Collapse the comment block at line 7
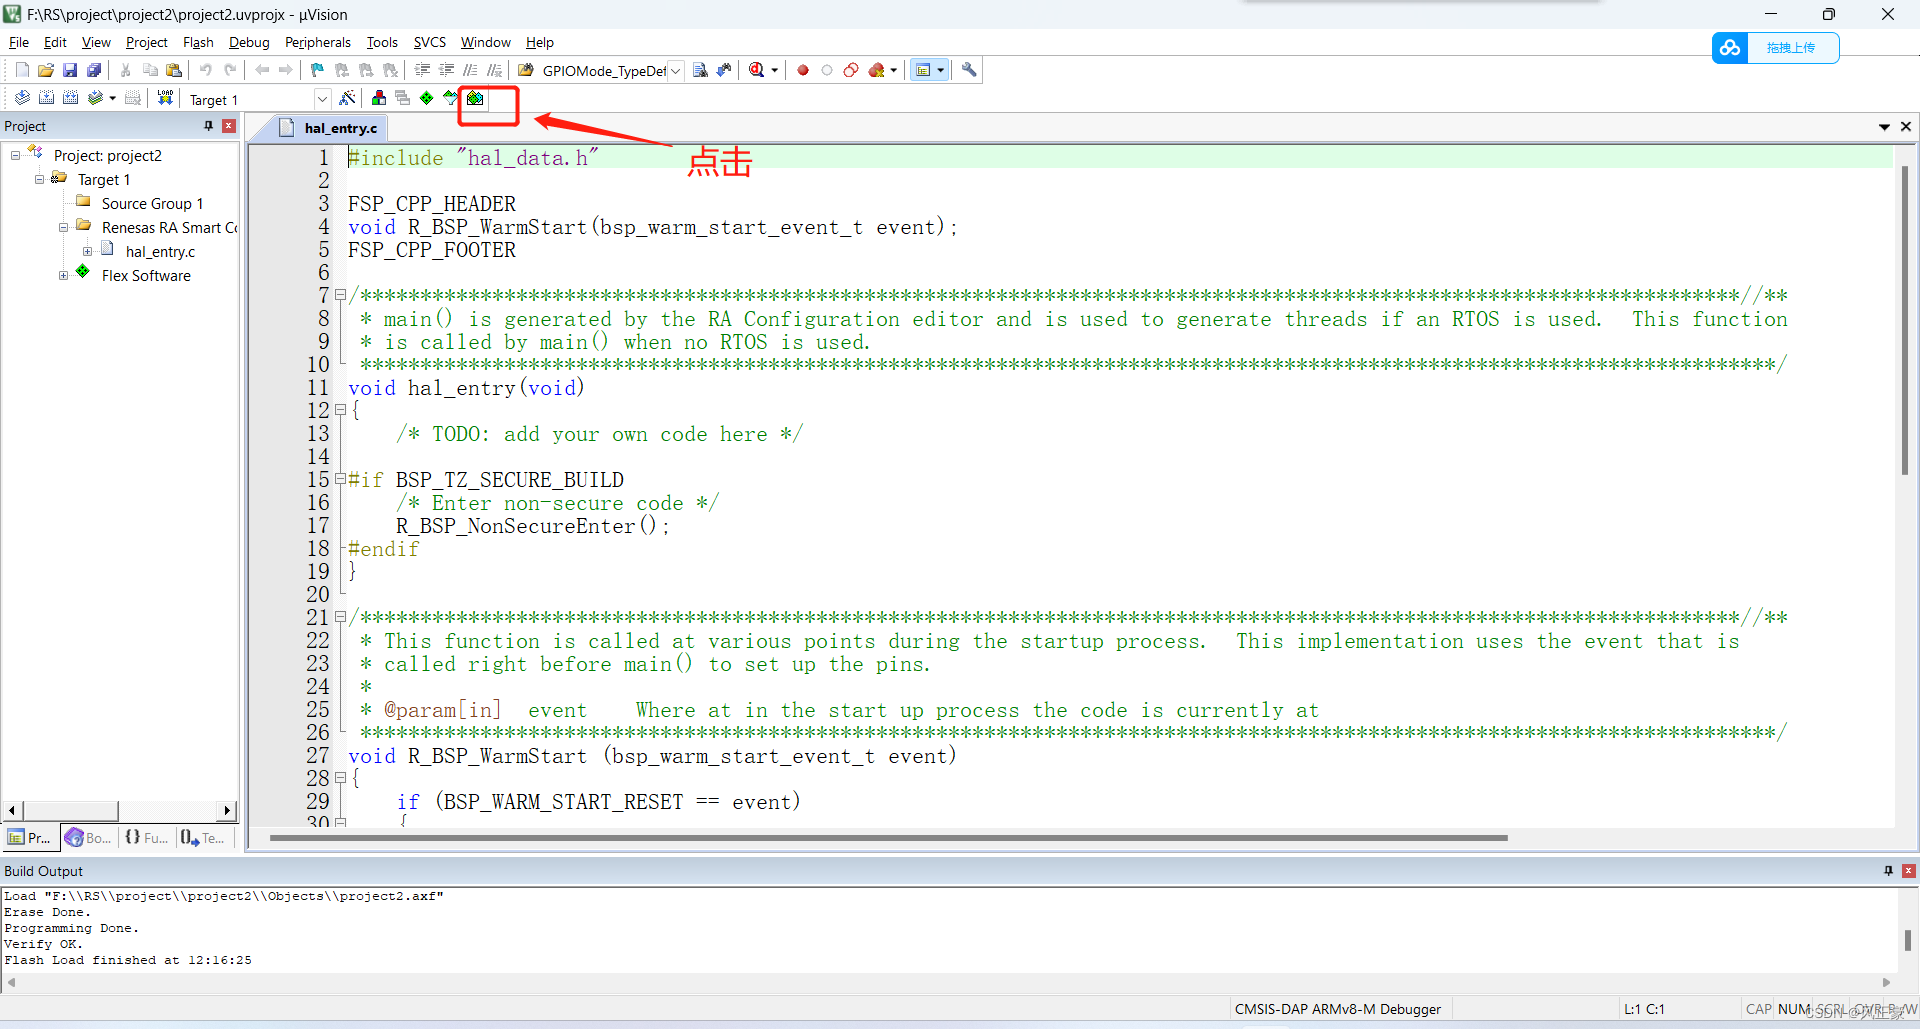 click(x=340, y=295)
